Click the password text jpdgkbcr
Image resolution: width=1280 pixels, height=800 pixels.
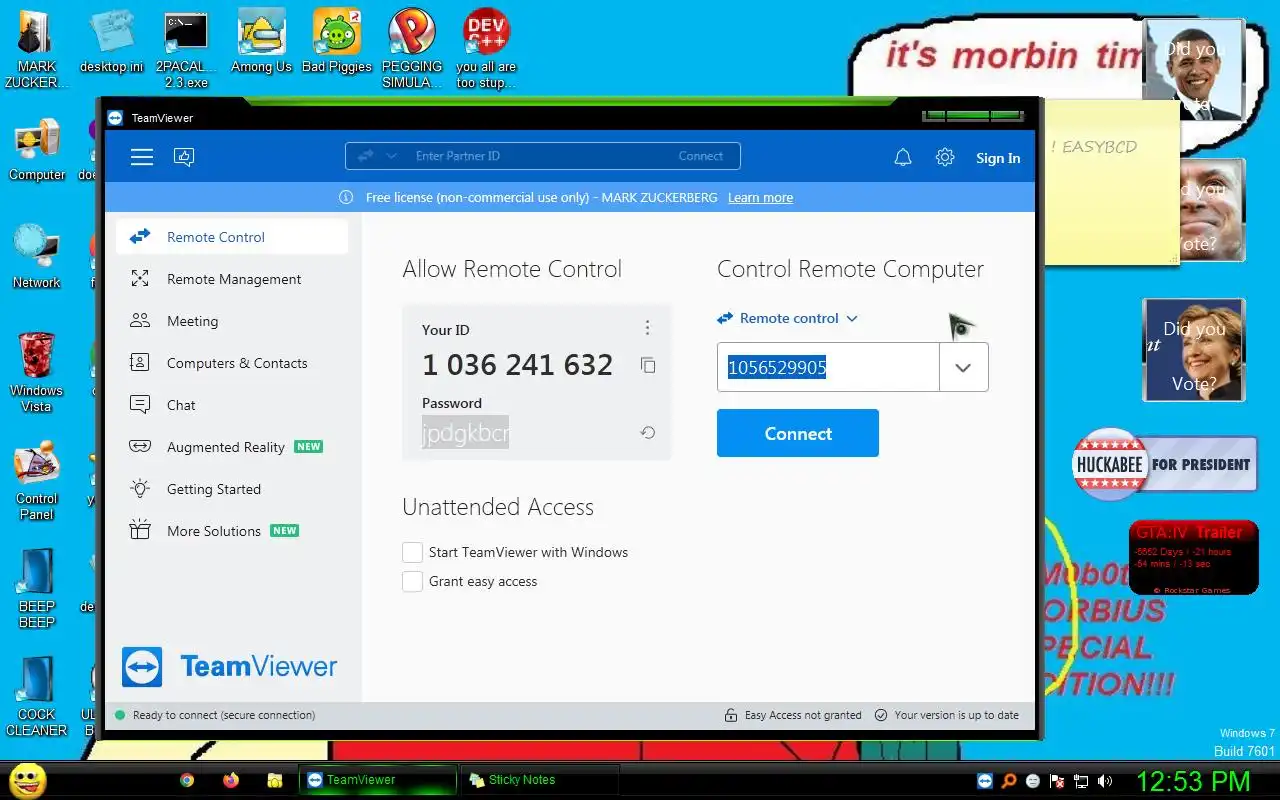465,433
